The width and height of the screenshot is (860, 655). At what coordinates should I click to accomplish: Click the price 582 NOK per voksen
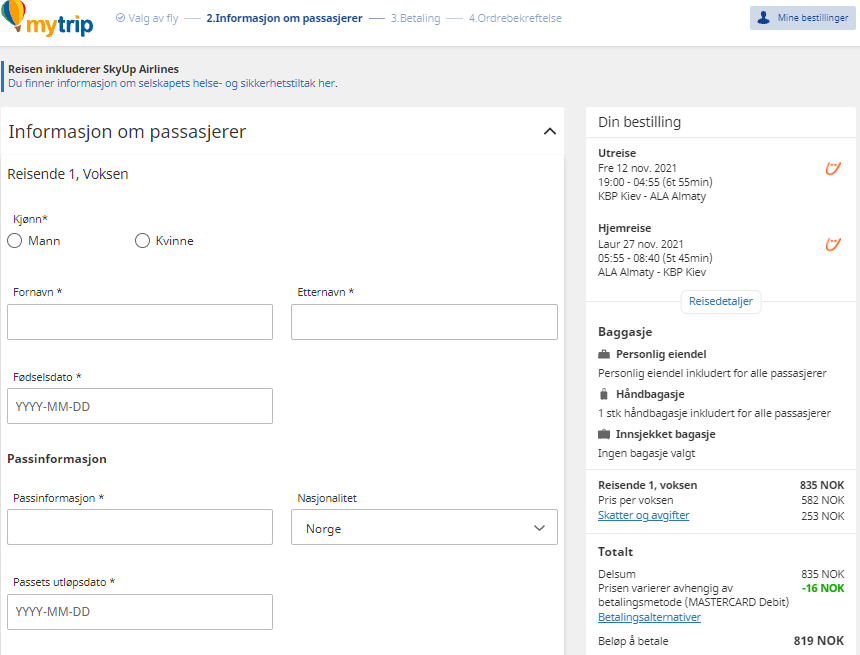823,500
